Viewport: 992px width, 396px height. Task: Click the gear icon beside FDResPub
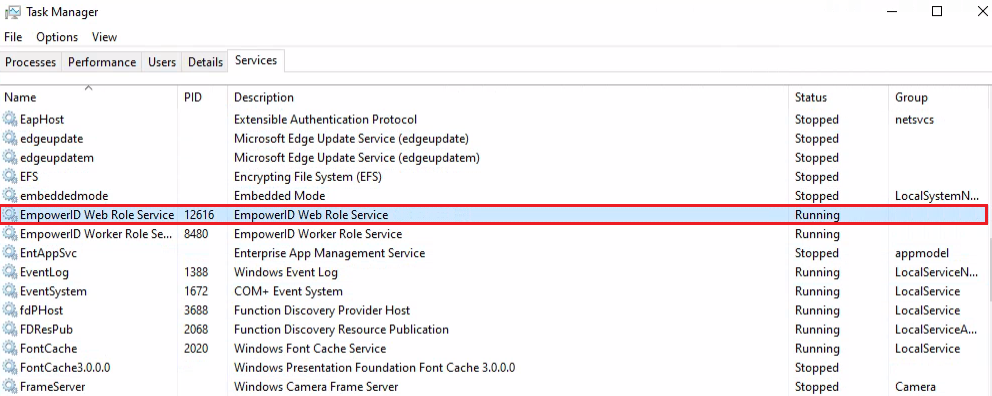point(10,330)
